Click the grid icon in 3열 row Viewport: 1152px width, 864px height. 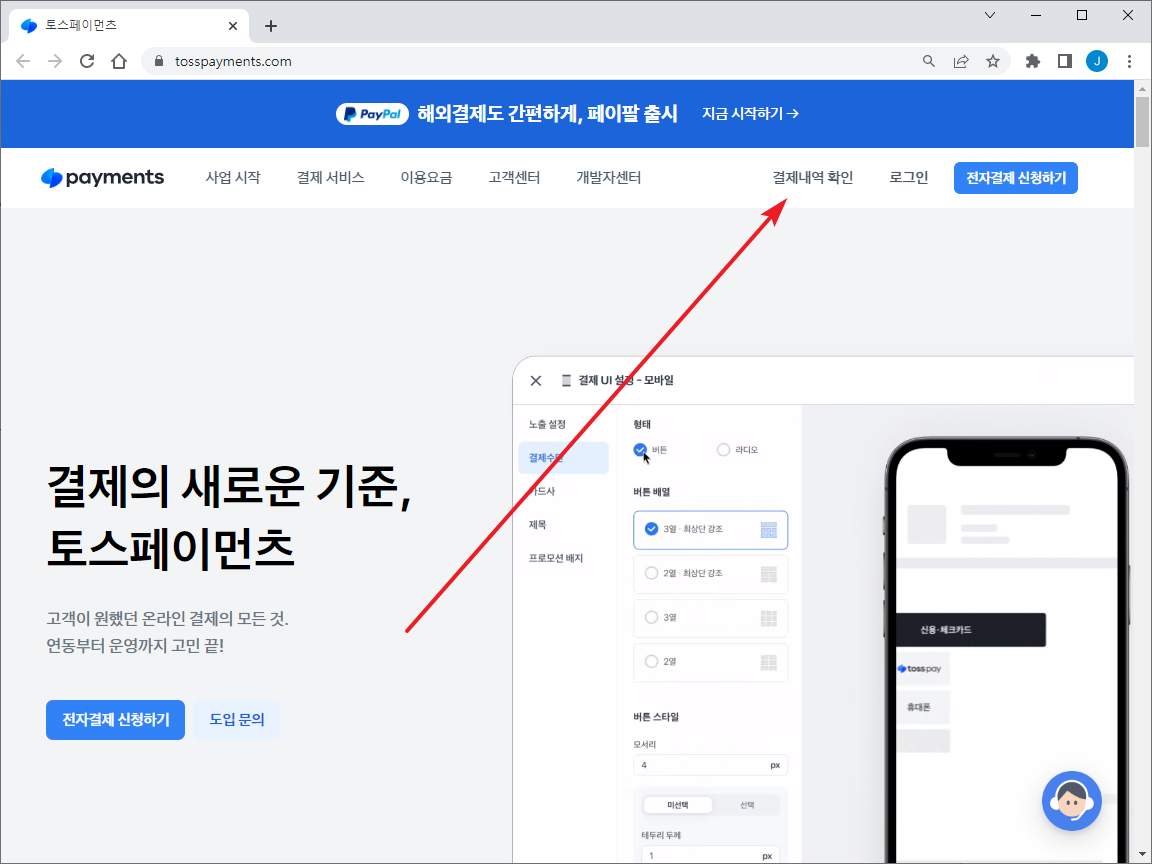768,618
